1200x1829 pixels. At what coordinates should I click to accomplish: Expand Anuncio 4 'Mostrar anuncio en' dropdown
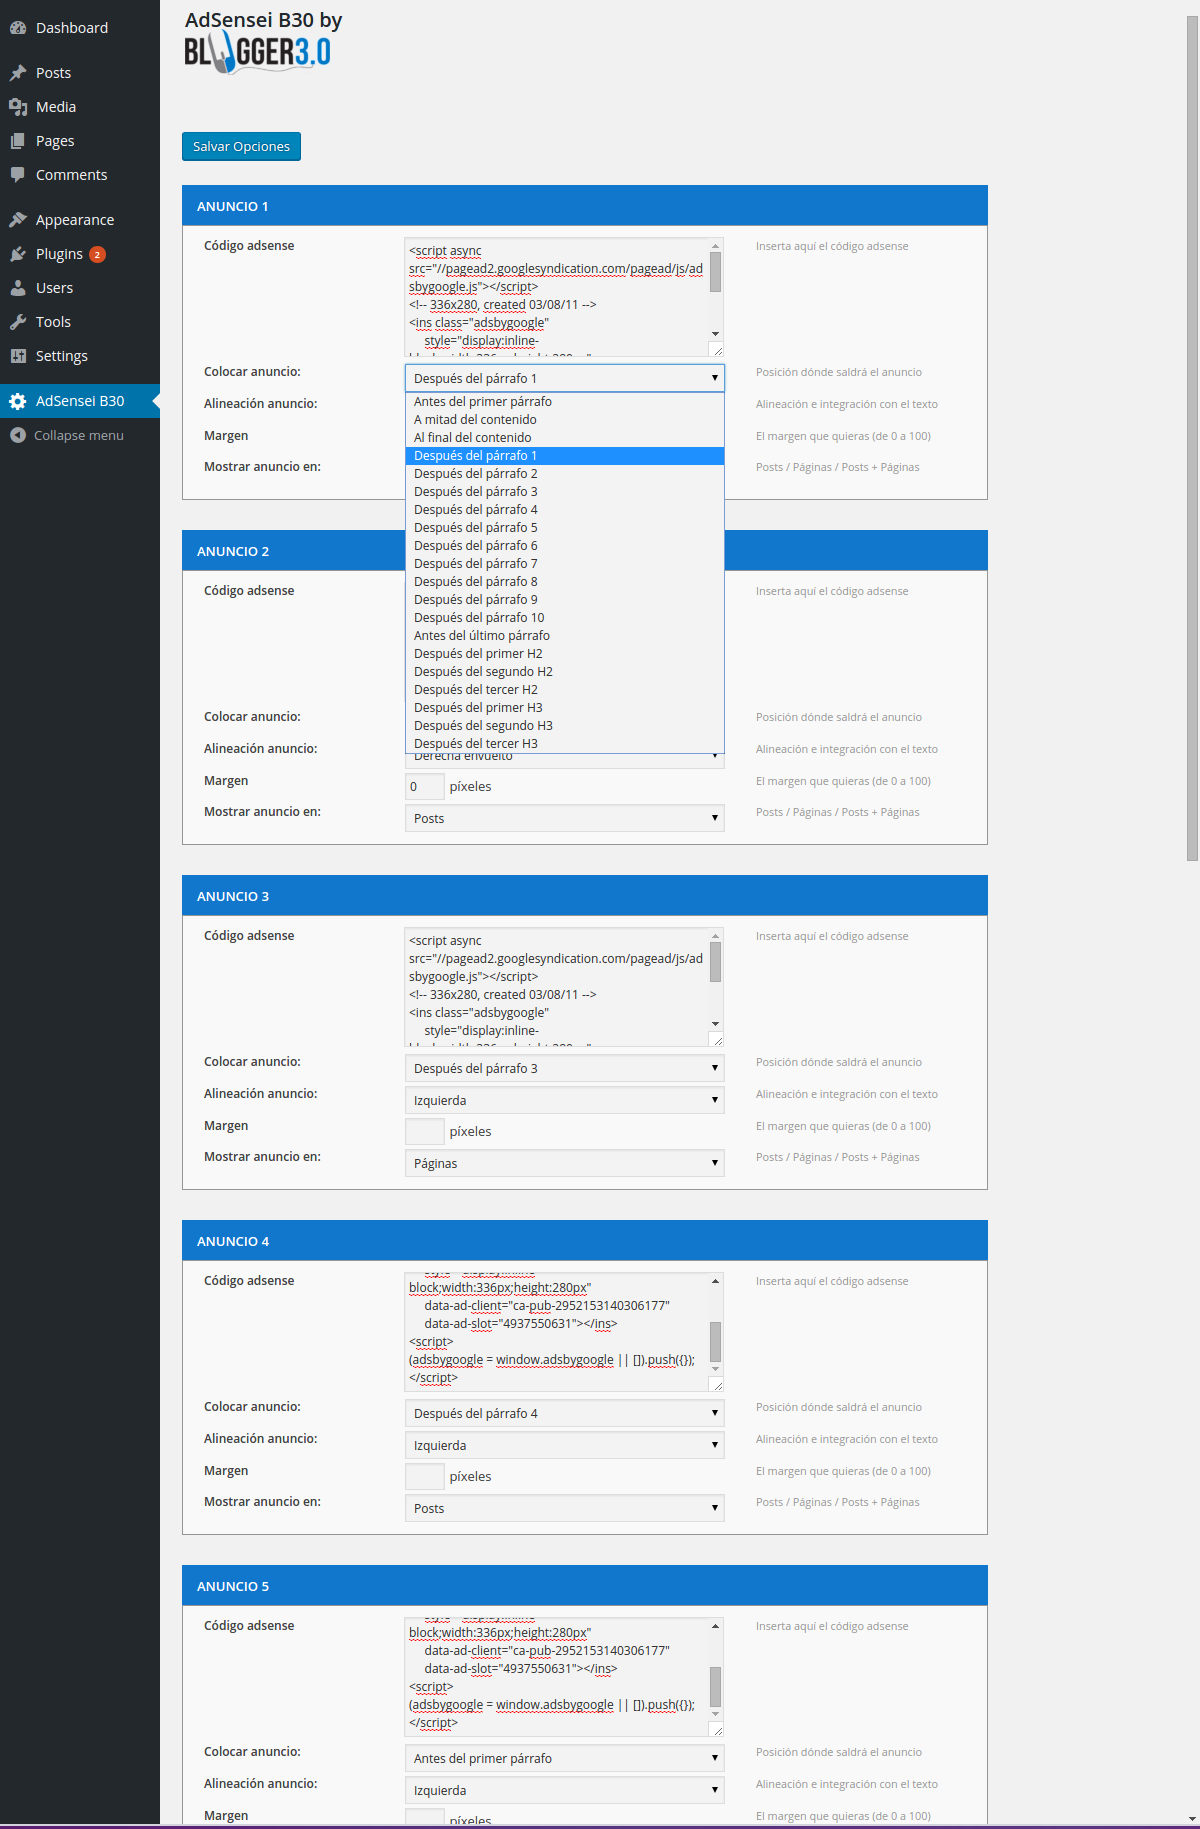point(564,1508)
